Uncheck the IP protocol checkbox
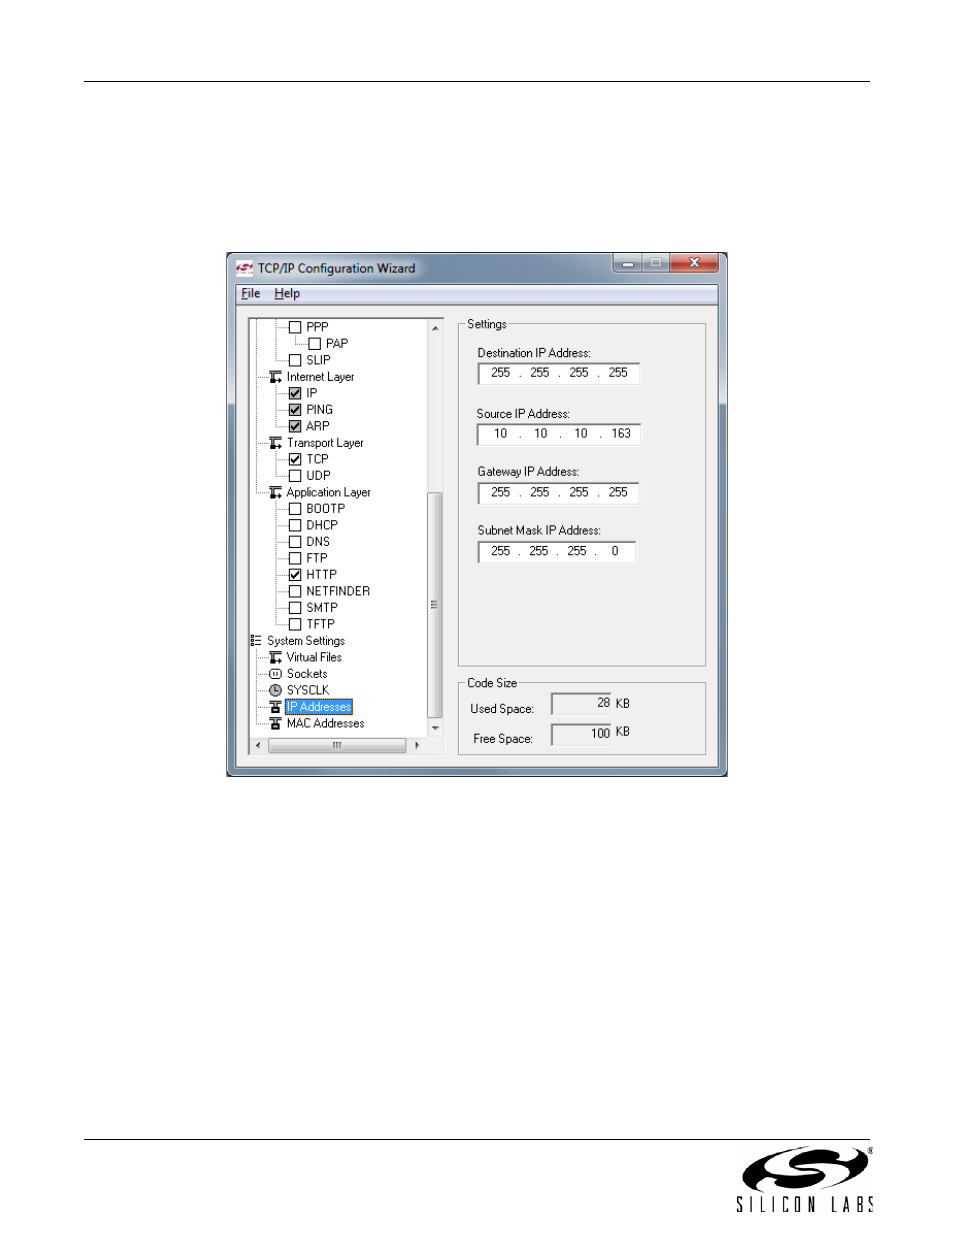The image size is (954, 1235). pos(295,393)
